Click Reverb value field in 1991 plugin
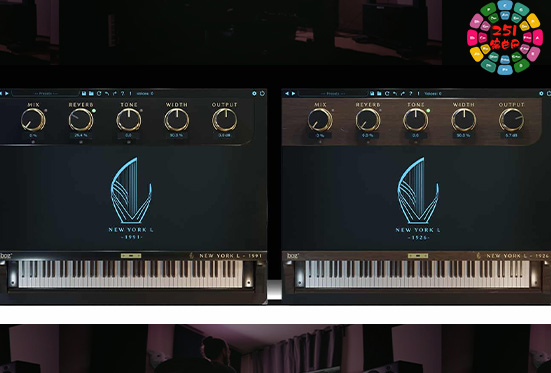 pyautogui.click(x=81, y=135)
